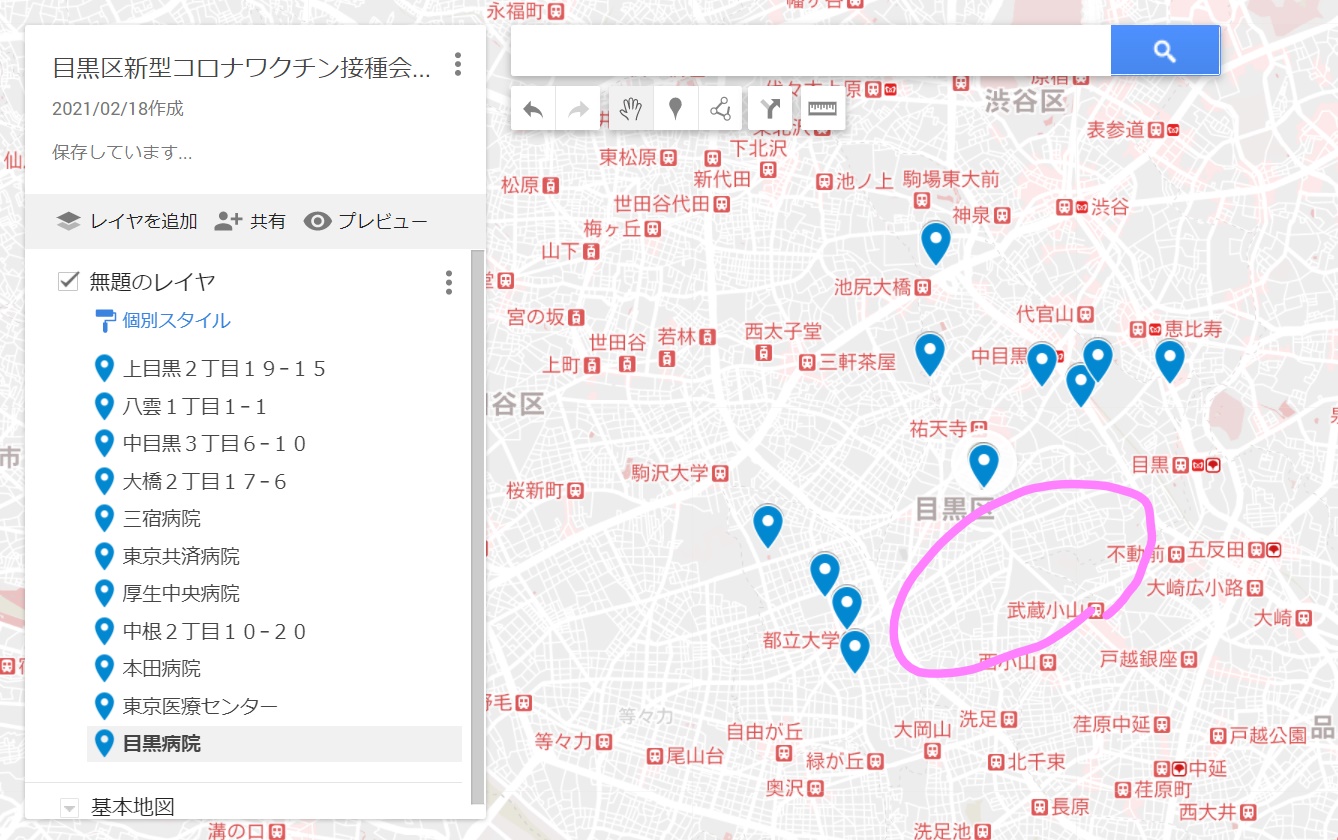Click レイヤを追加 to add a layer
This screenshot has height=840, width=1338.
click(127, 222)
